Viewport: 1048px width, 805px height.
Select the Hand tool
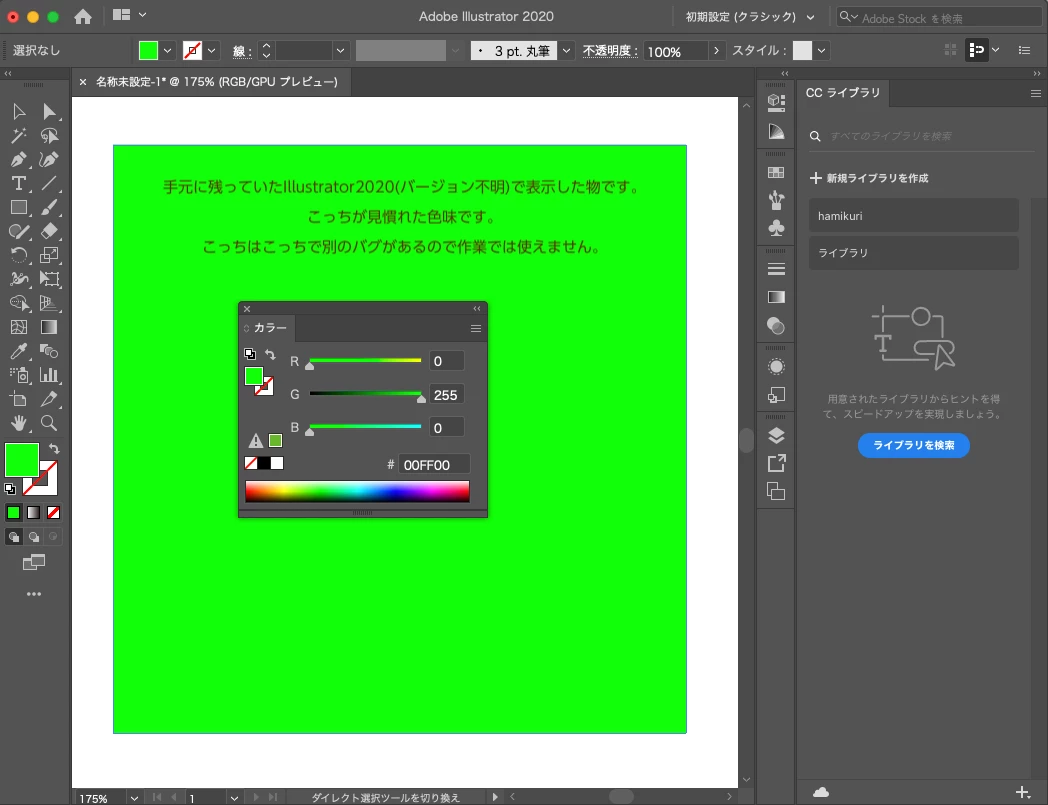[x=19, y=423]
